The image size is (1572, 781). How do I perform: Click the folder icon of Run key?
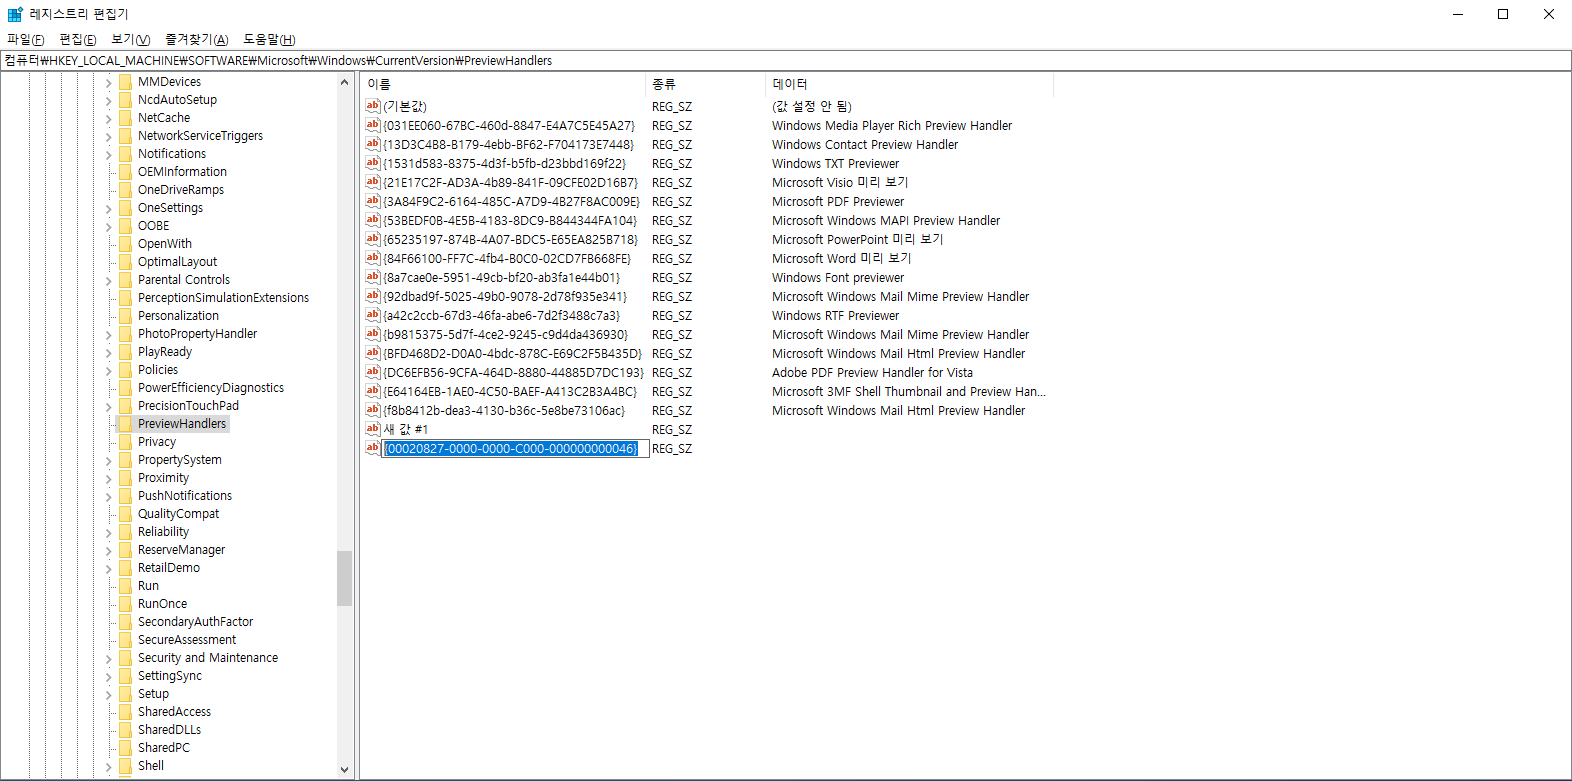pos(125,586)
